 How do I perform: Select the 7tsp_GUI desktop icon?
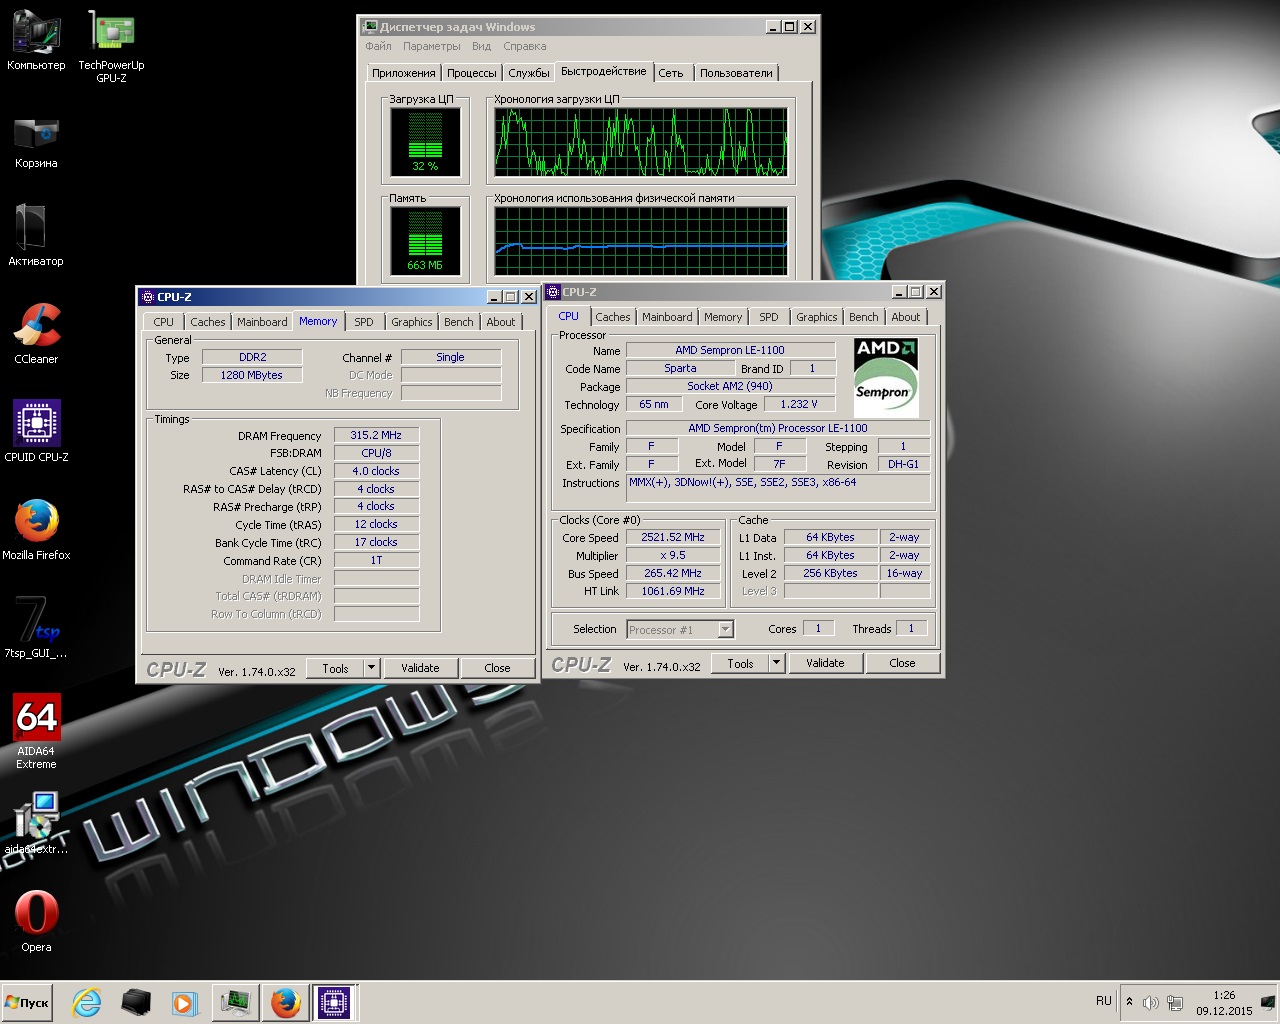coord(36,627)
